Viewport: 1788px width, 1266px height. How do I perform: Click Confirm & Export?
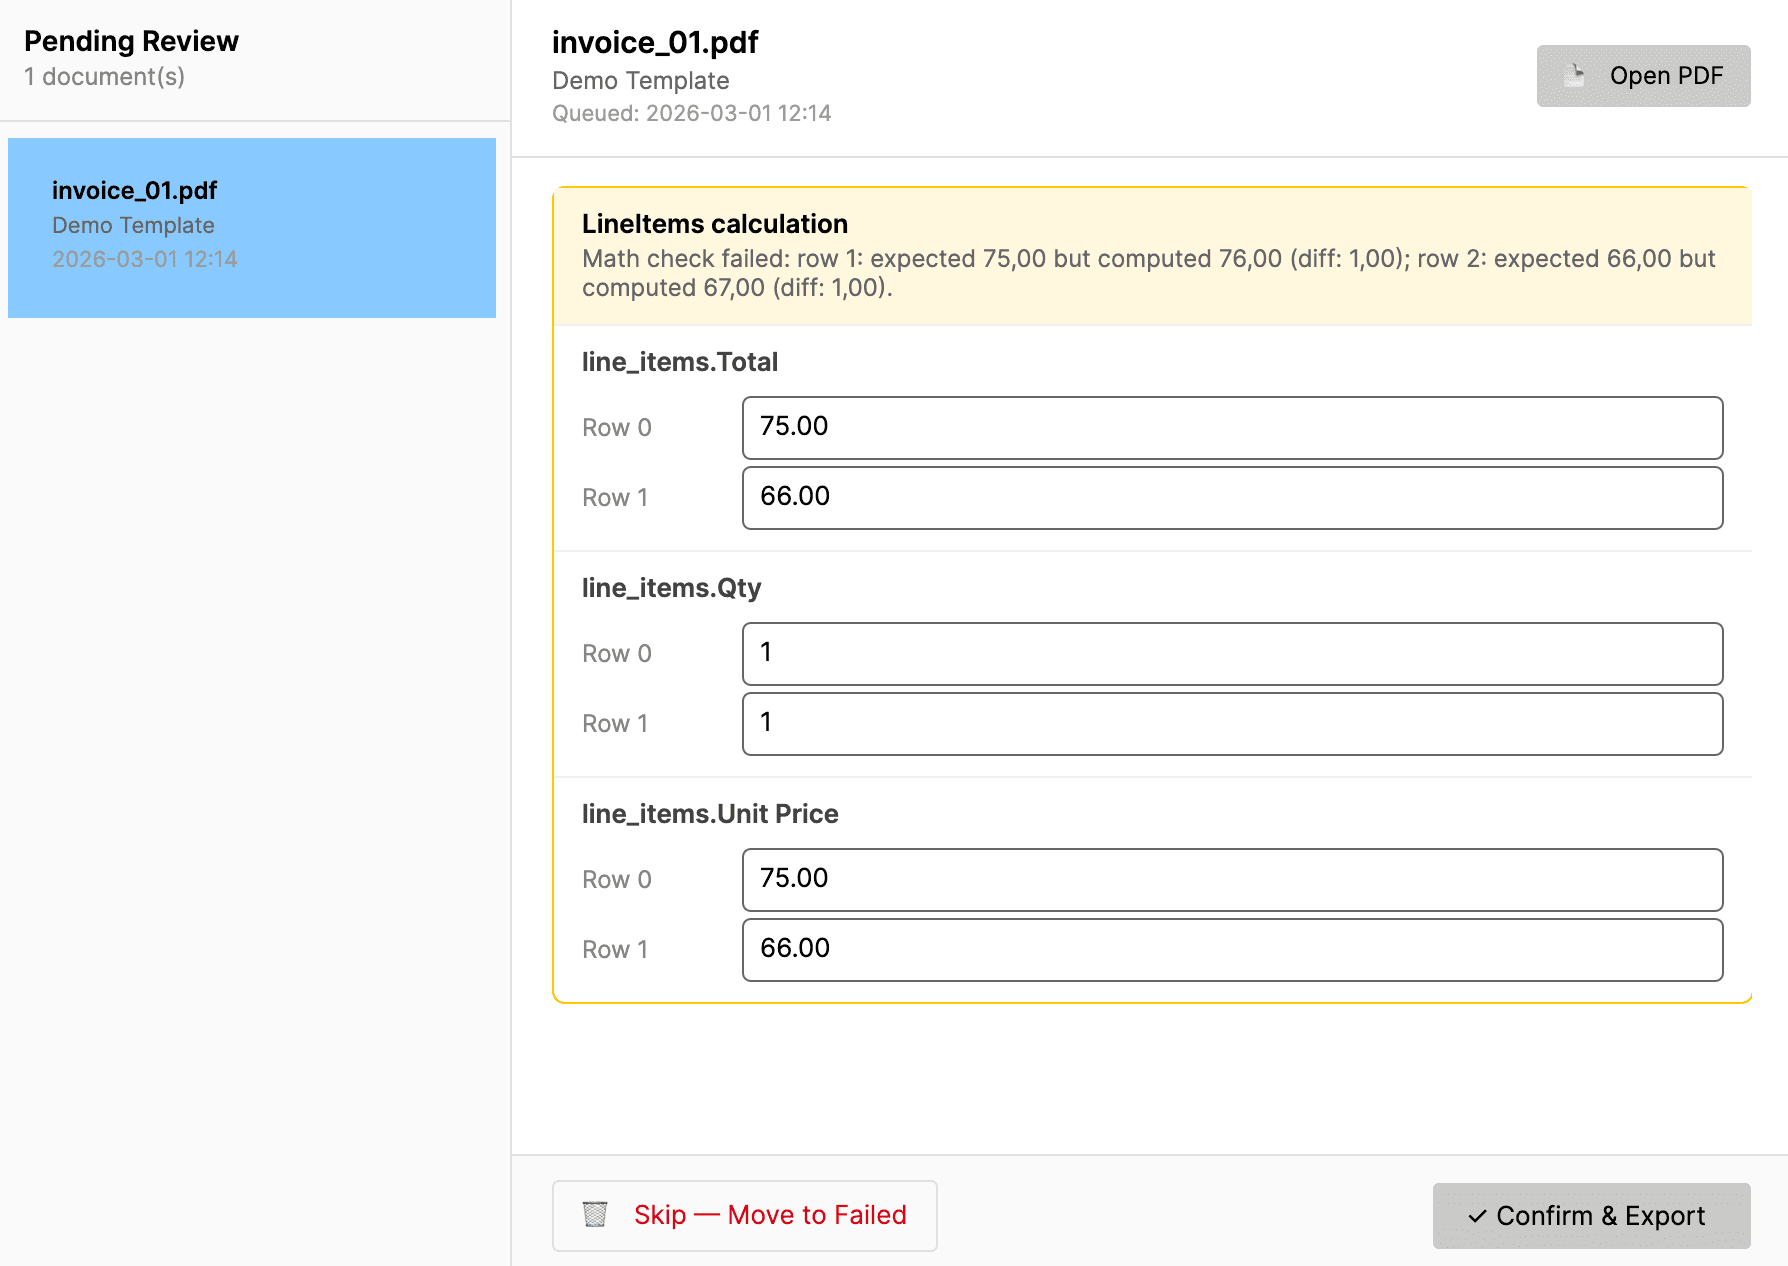1591,1216
